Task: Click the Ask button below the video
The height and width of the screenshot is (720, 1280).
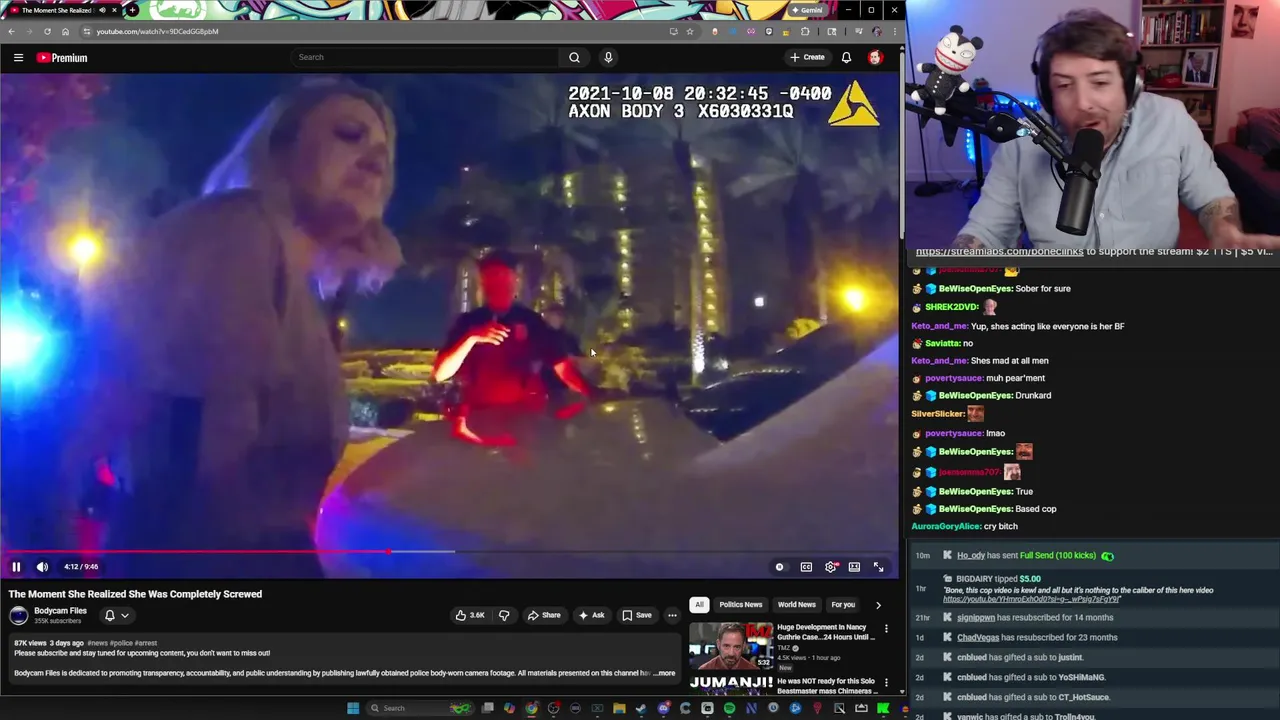Action: 591,615
